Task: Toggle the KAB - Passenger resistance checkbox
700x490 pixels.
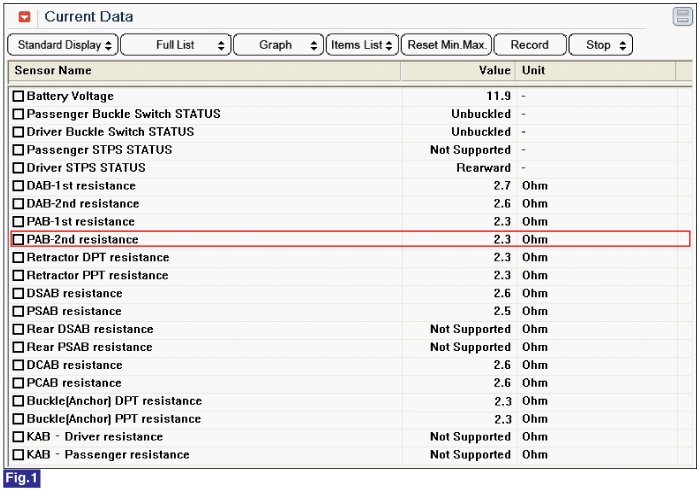Action: (x=18, y=455)
